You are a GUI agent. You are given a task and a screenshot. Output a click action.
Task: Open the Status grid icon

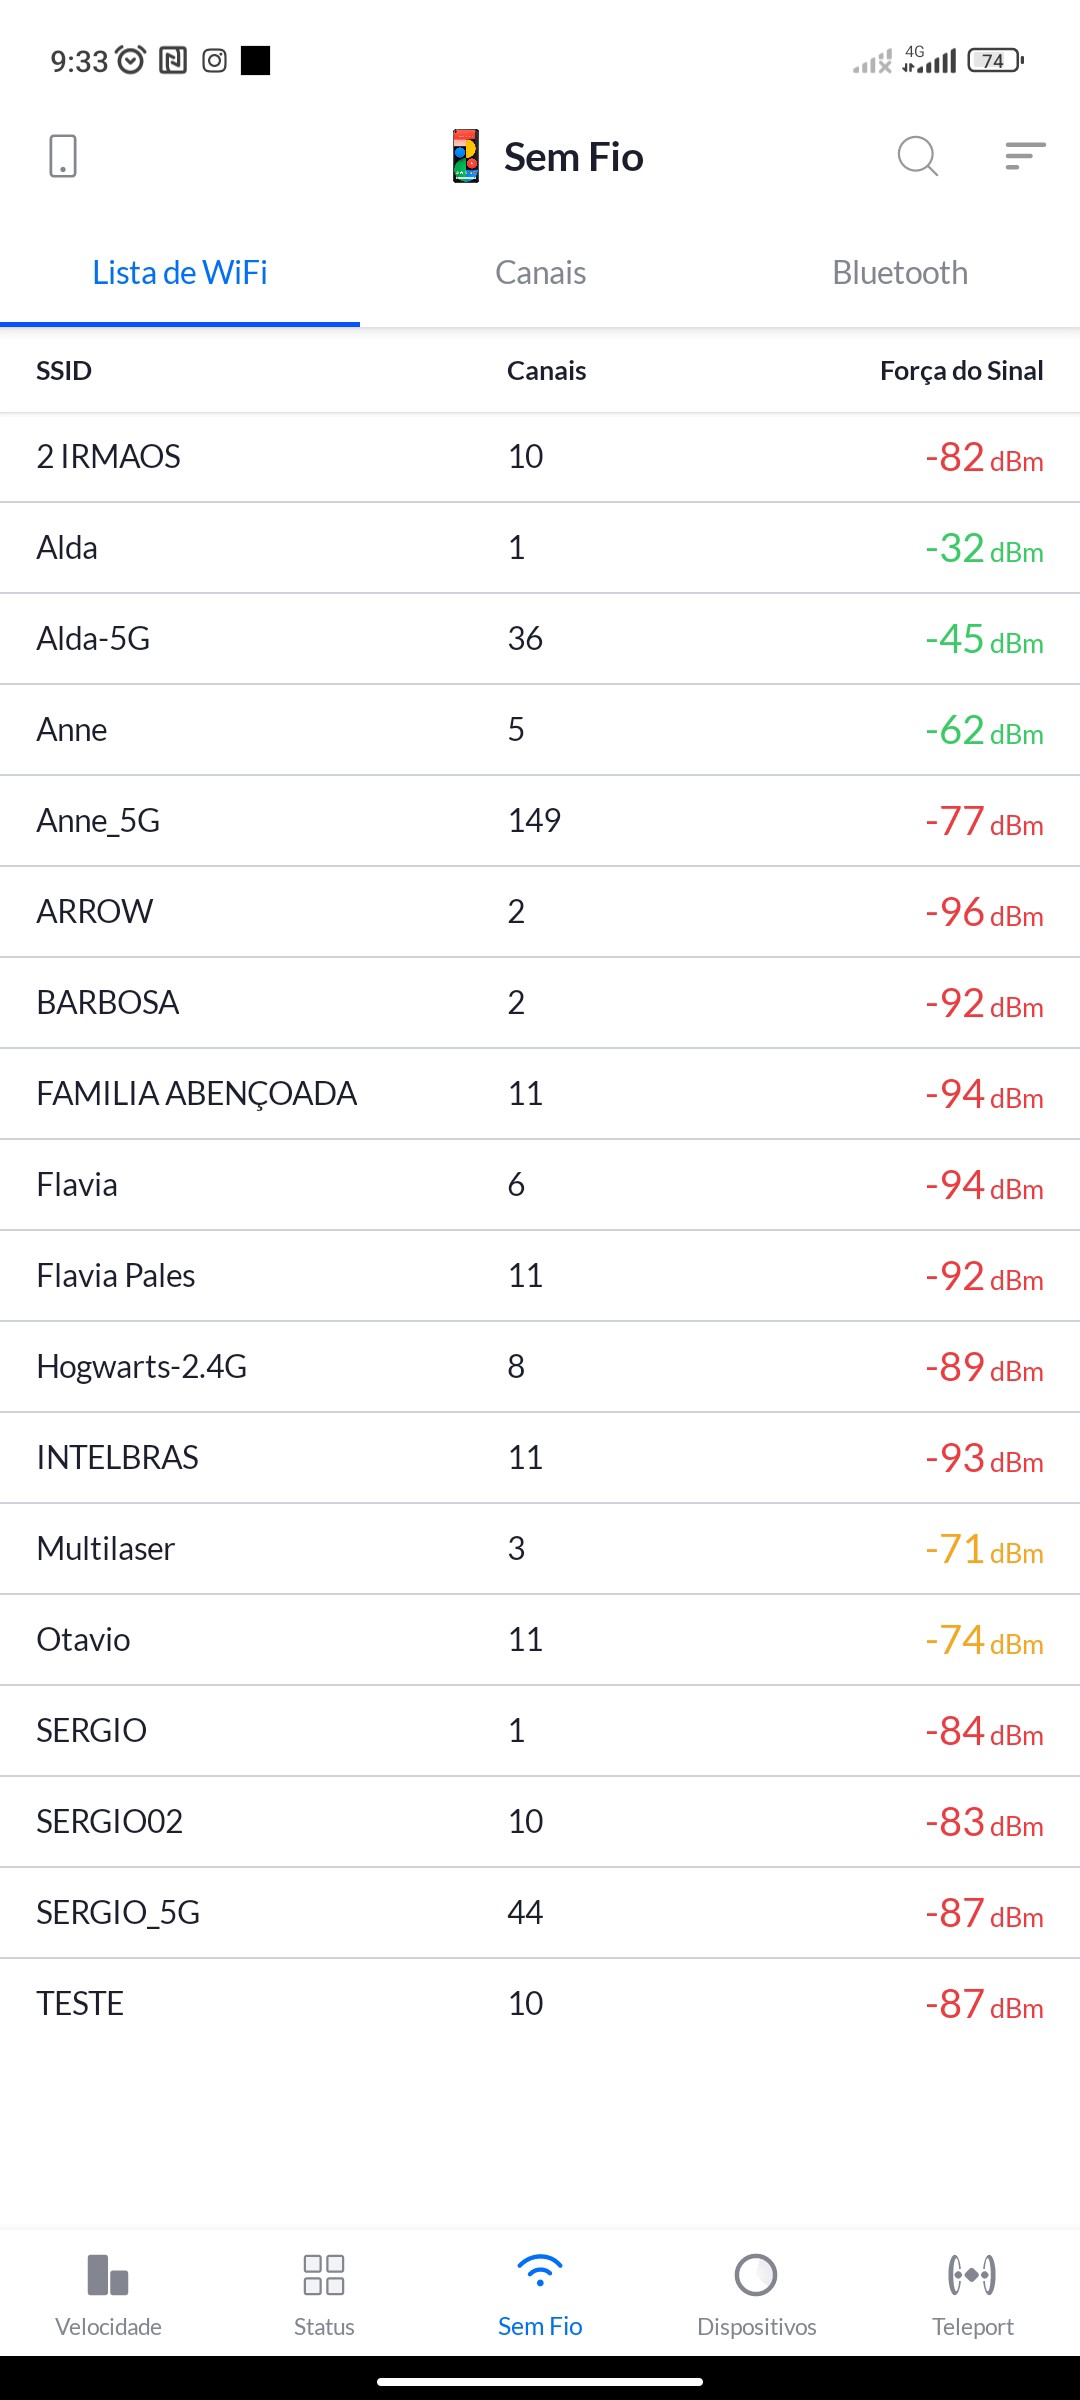(324, 2276)
